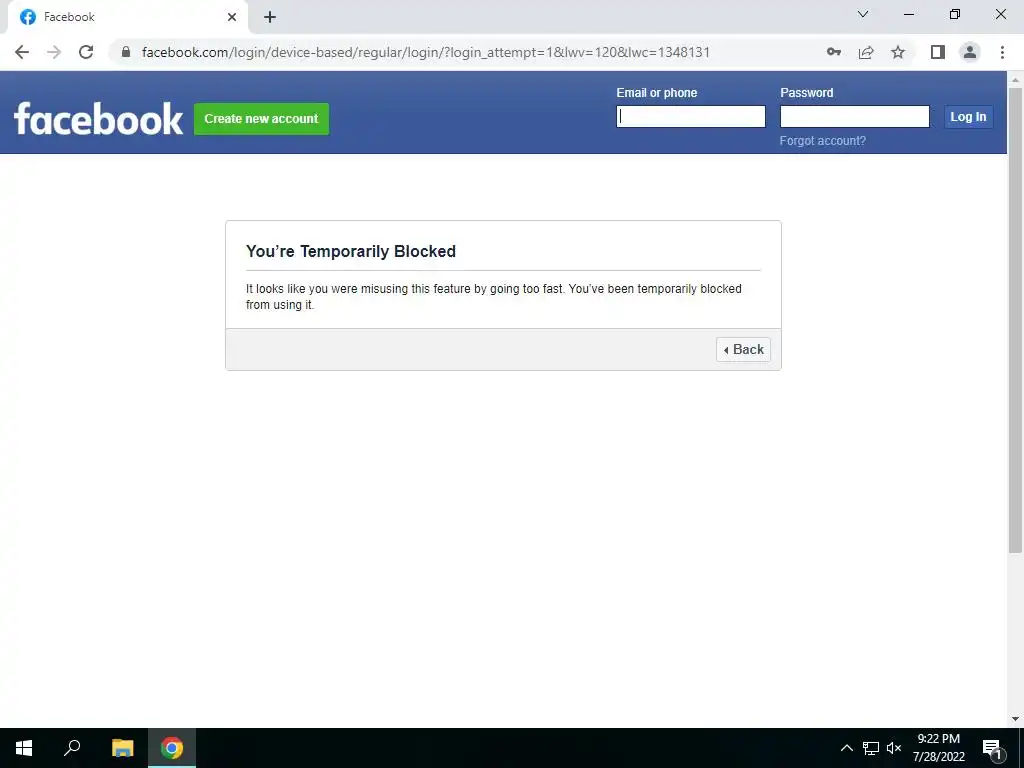1024x768 pixels.
Task: Click the Create new account button
Action: pyautogui.click(x=261, y=119)
